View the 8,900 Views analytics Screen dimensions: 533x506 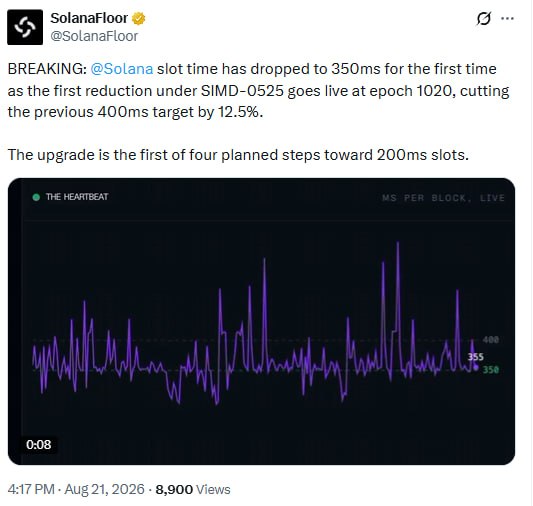(x=193, y=489)
